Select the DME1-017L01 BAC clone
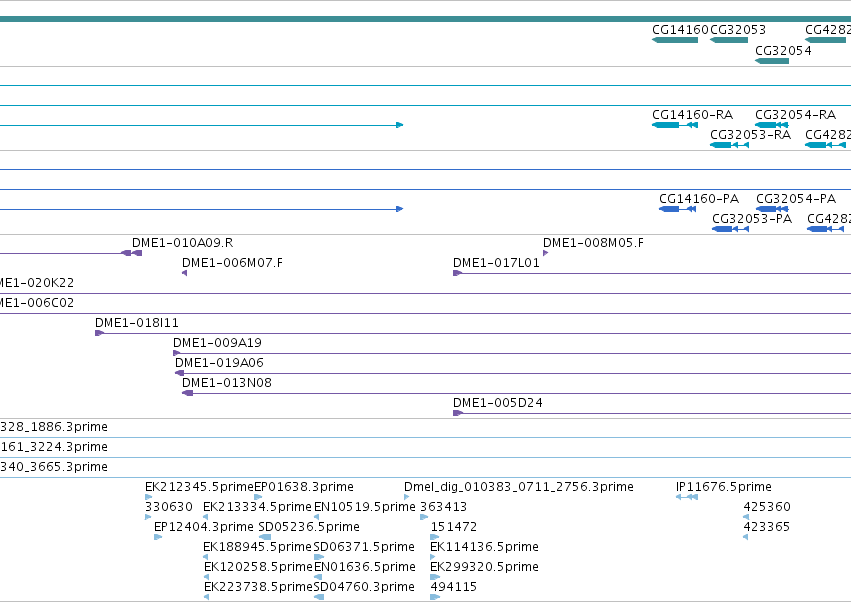851x602 pixels. point(651,273)
